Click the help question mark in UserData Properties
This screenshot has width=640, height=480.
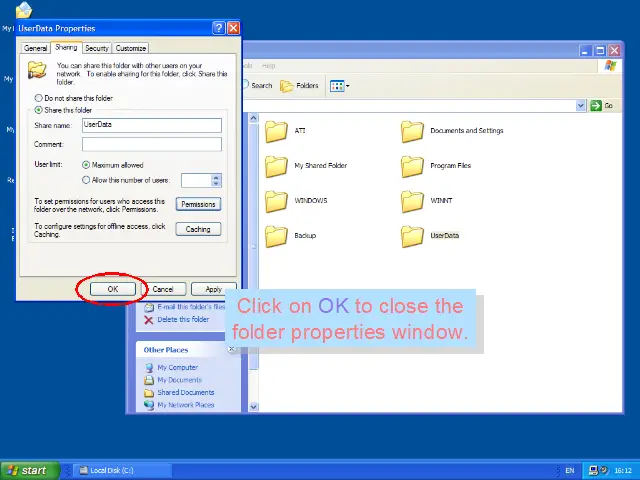coord(219,28)
